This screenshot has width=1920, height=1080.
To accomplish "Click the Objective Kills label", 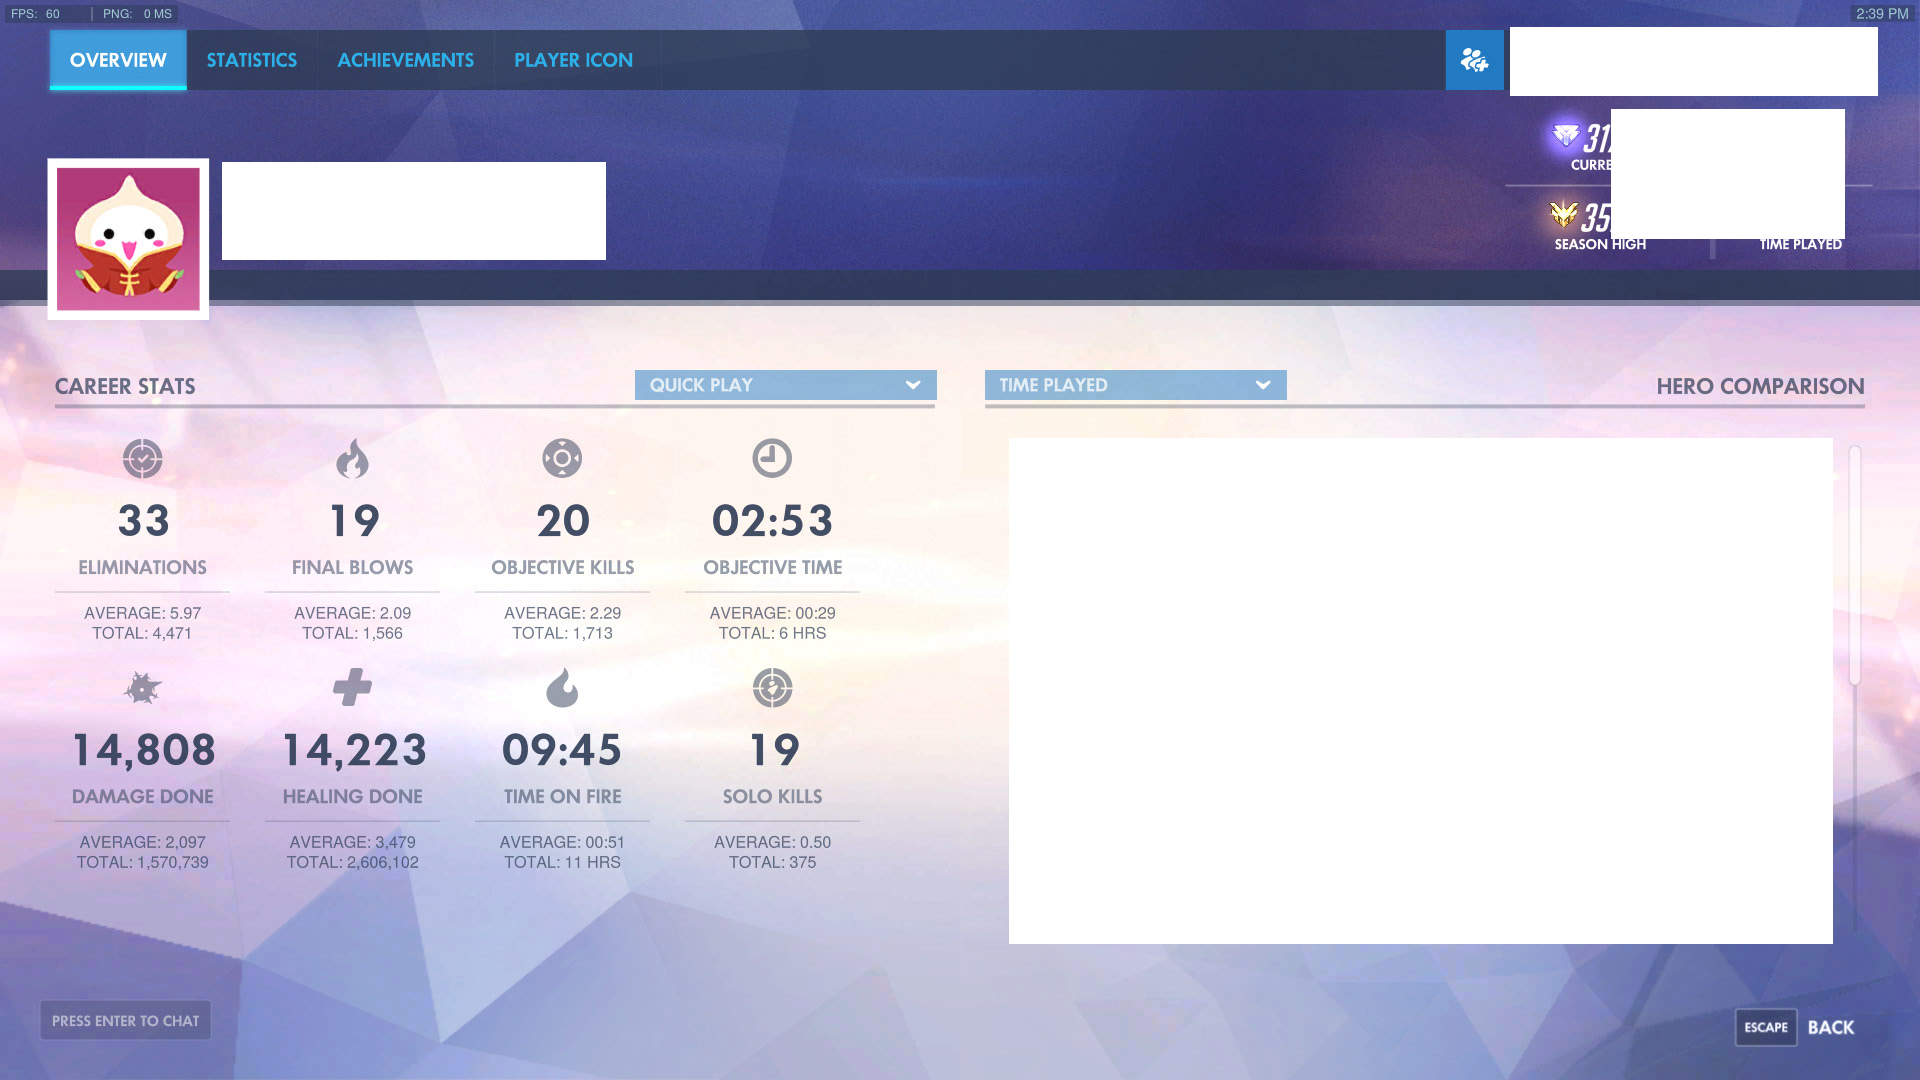I will [562, 568].
